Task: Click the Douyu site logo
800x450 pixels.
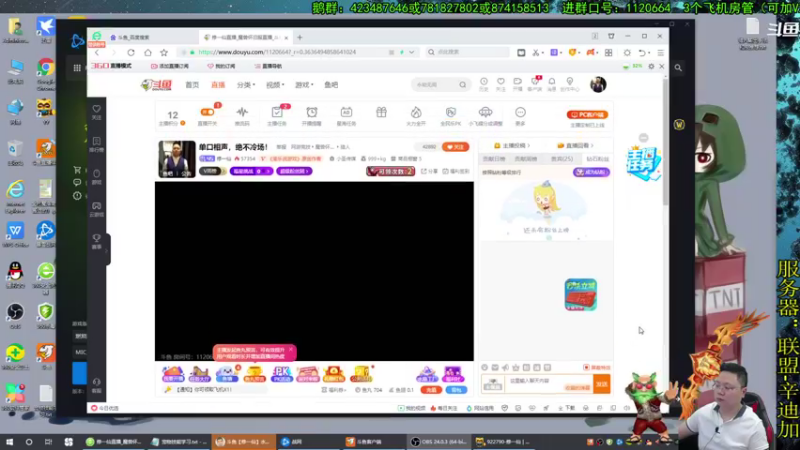Action: tap(157, 85)
